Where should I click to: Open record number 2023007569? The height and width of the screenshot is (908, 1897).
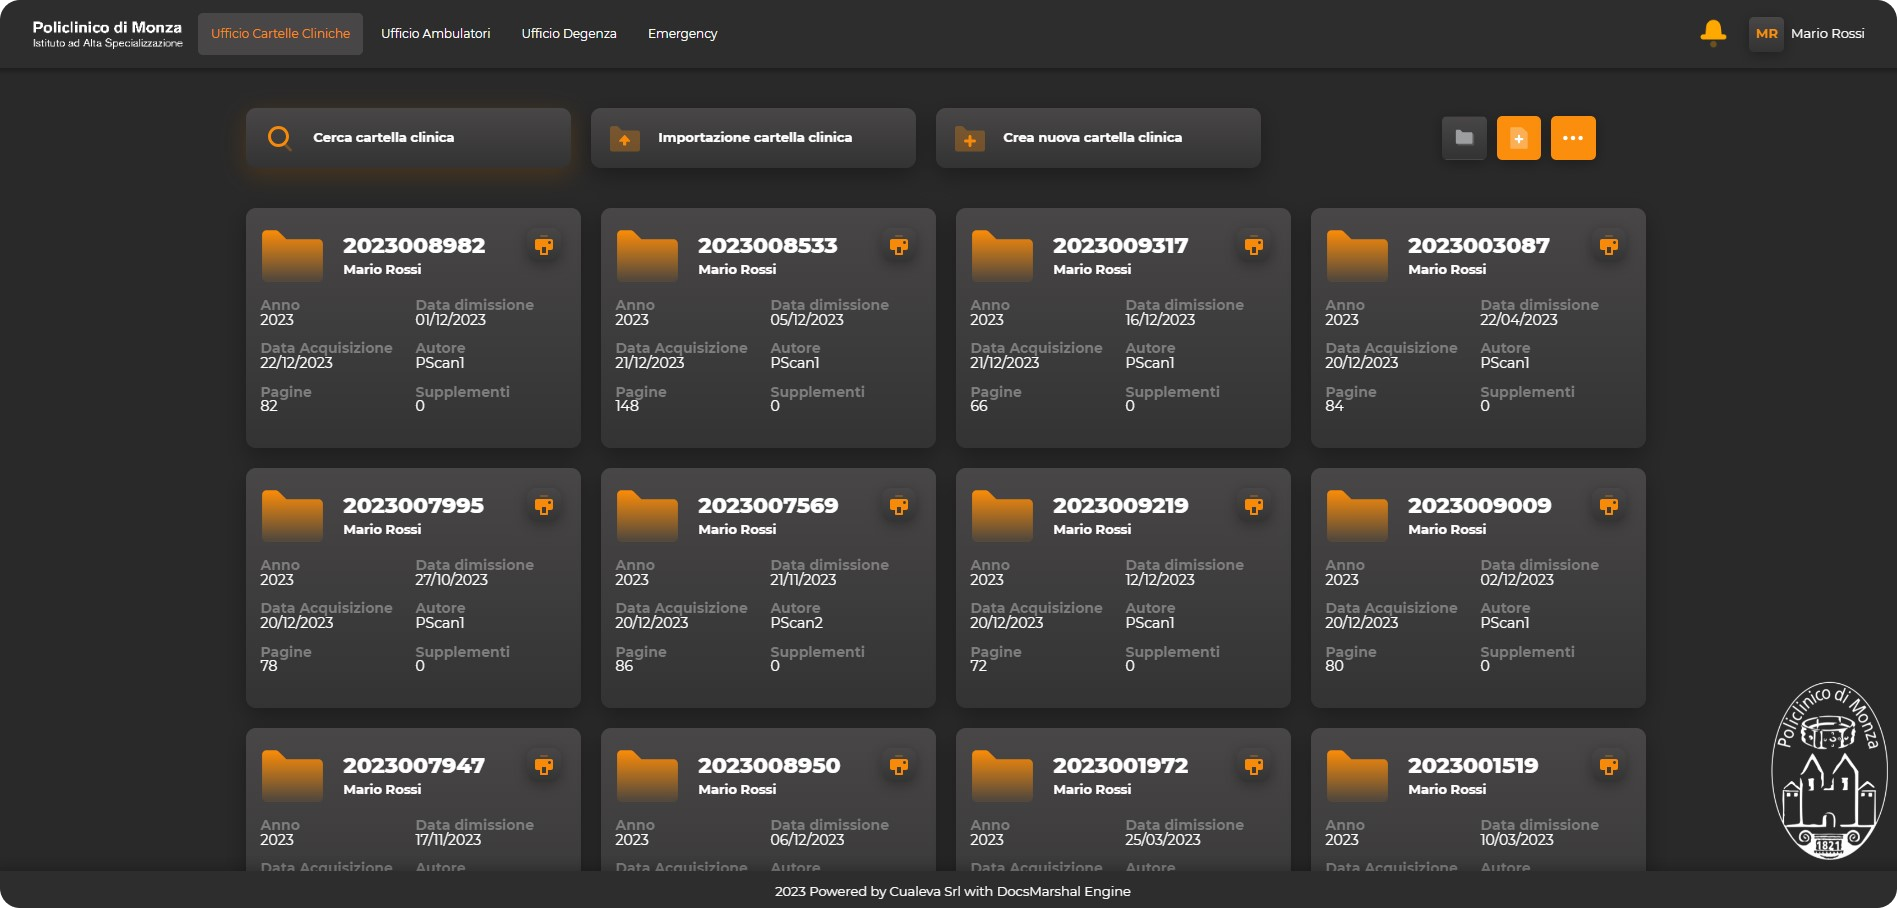tap(768, 506)
